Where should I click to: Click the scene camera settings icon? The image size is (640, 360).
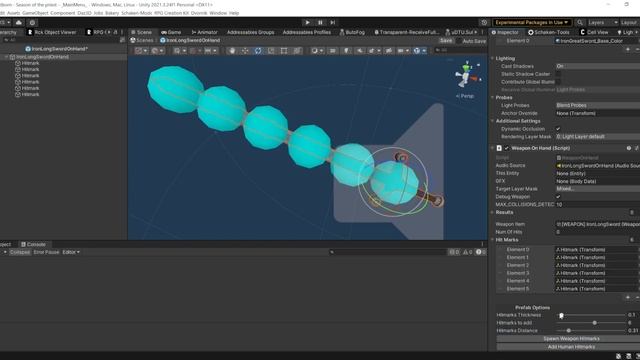click(x=402, y=51)
